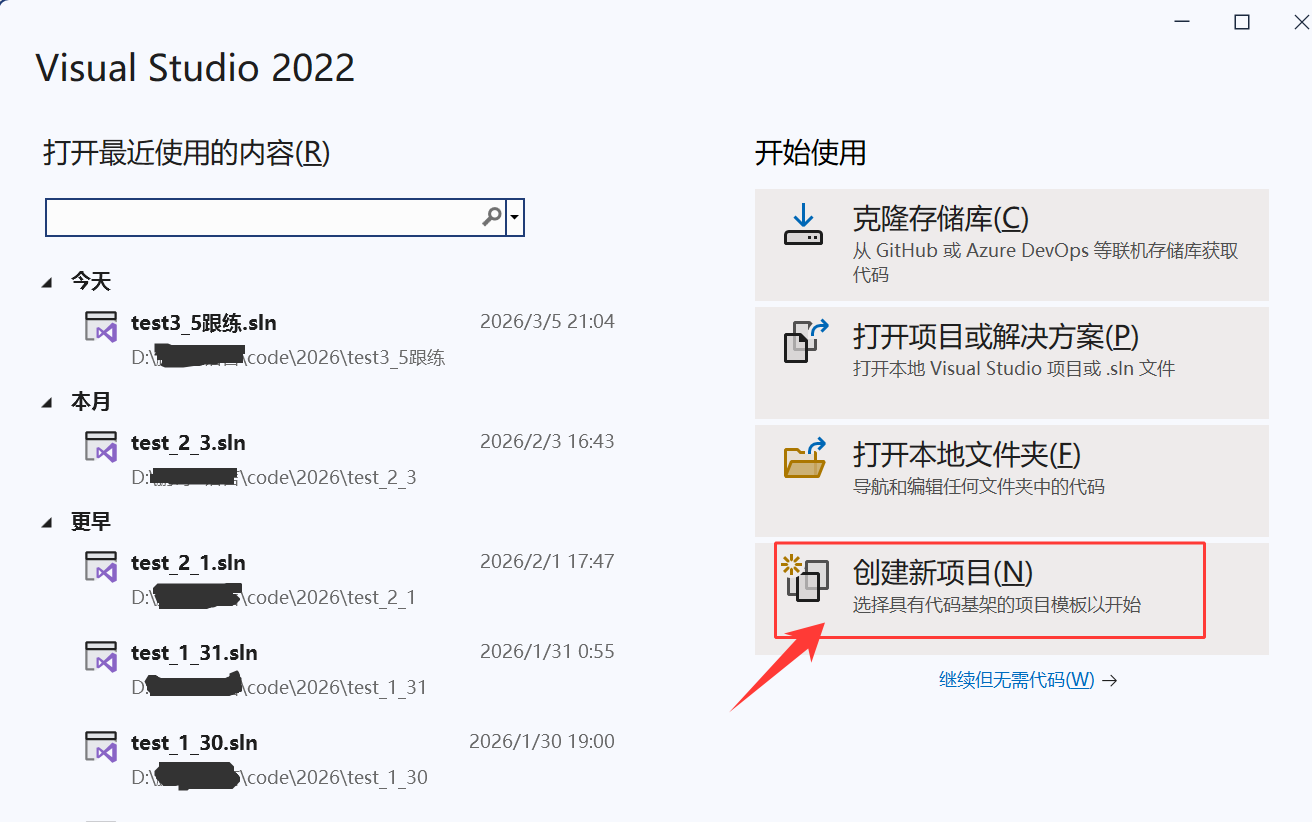Click the path ending code\2026\test_1_31
Viewport: 1312px width, 822px height.
point(279,688)
